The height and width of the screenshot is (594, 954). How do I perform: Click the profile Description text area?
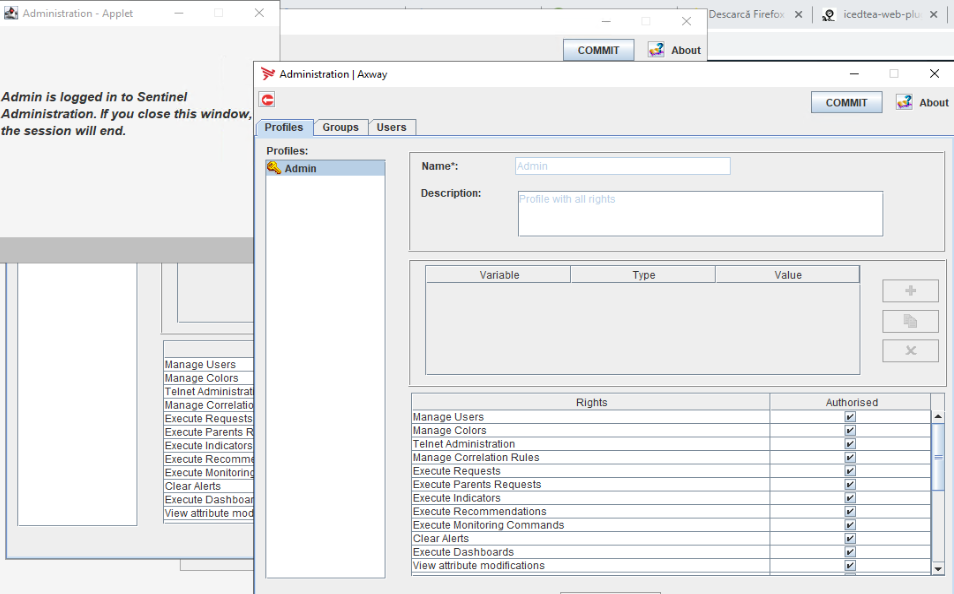pyautogui.click(x=699, y=213)
